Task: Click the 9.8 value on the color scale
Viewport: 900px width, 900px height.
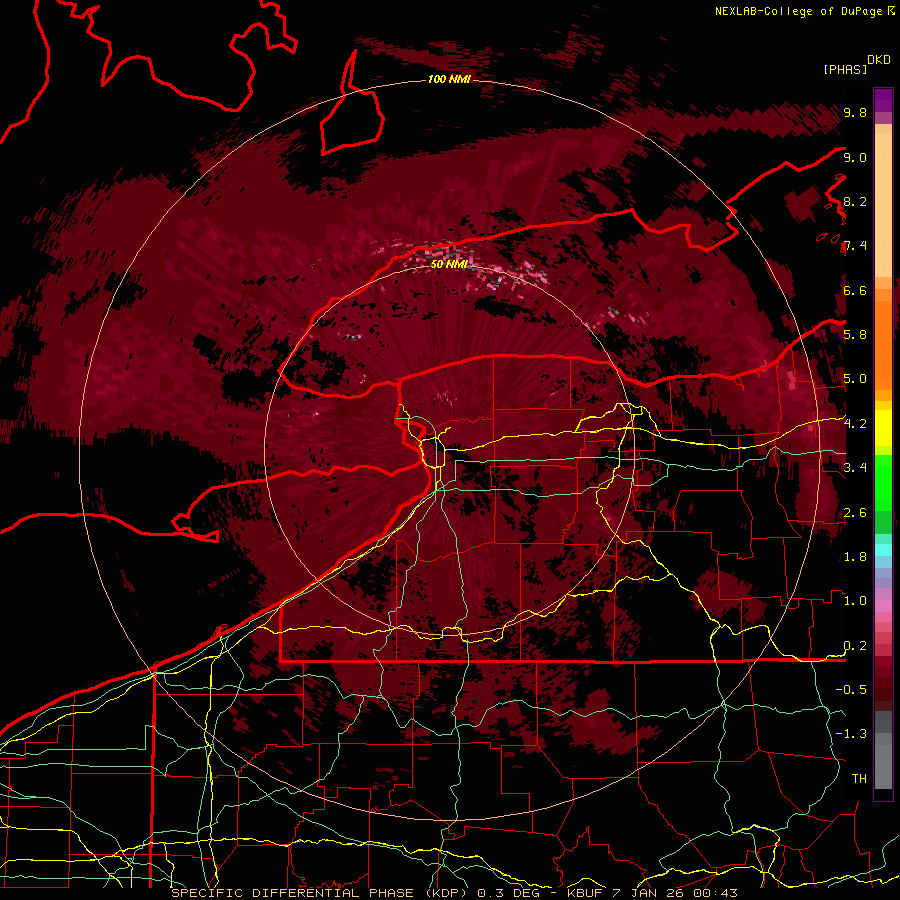Action: click(855, 113)
